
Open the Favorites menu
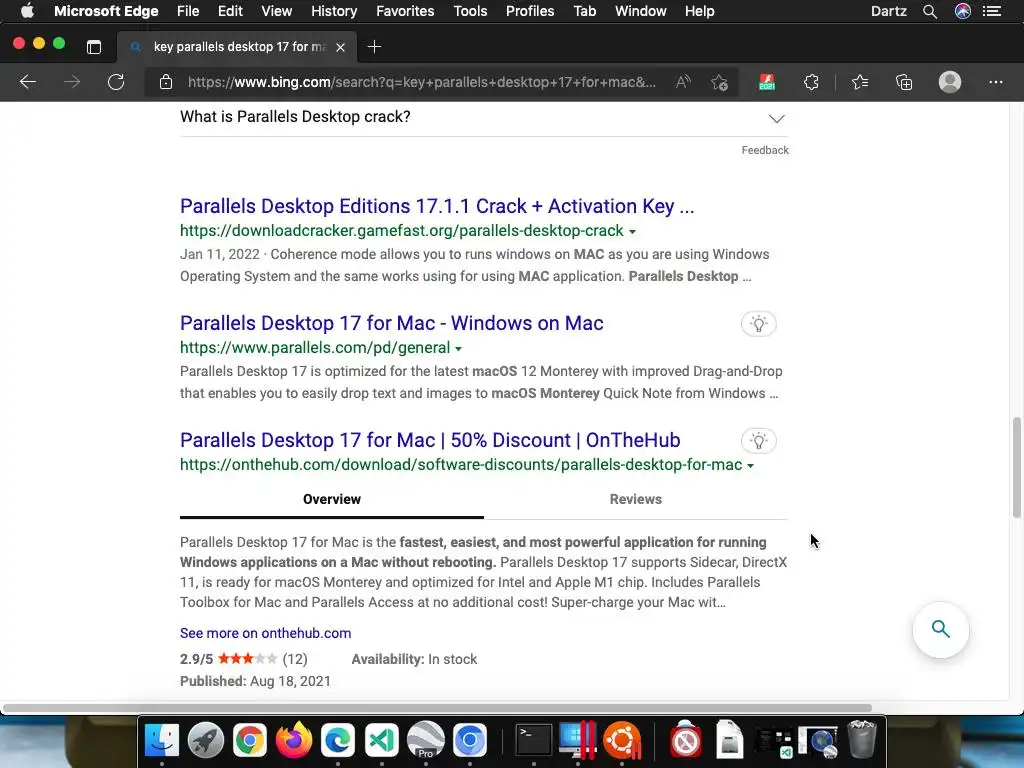(405, 11)
